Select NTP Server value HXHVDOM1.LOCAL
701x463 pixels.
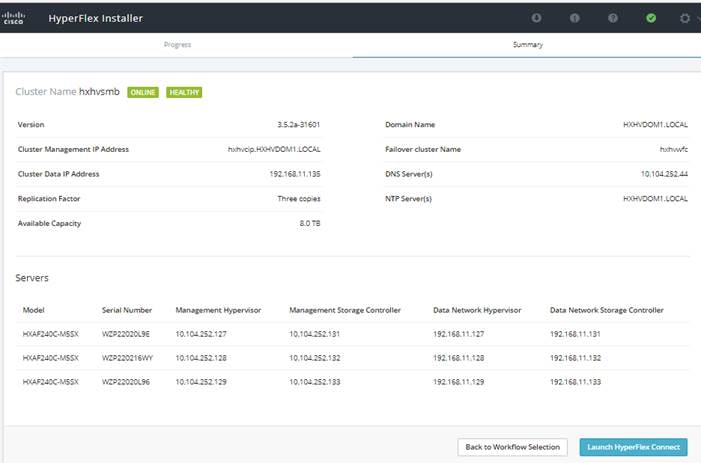(x=655, y=199)
